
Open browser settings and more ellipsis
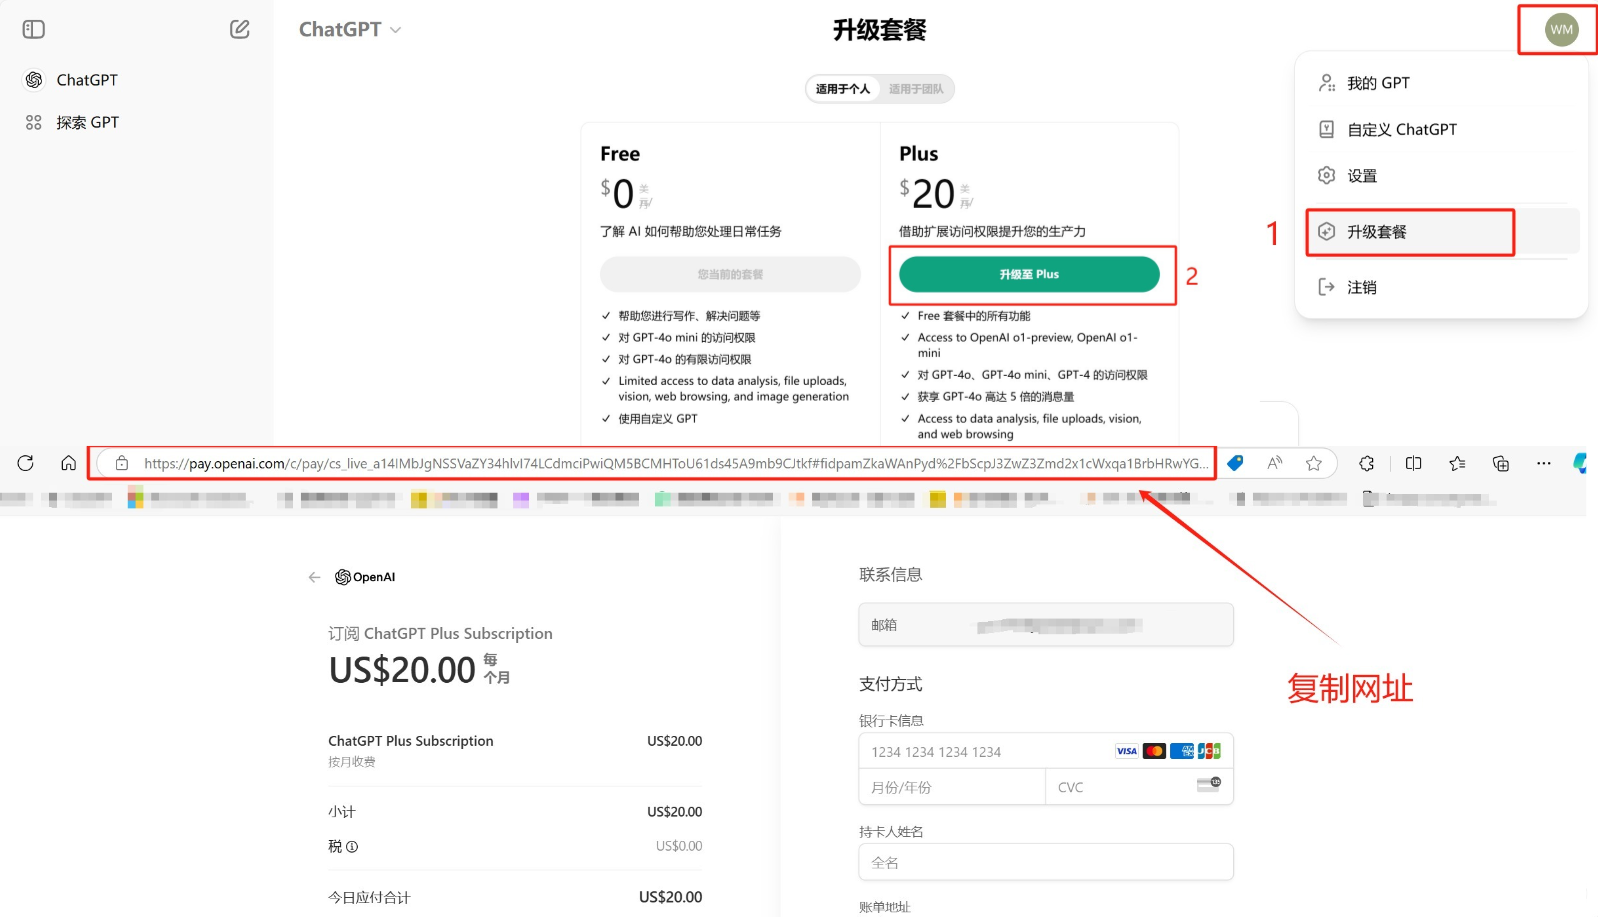click(1544, 463)
